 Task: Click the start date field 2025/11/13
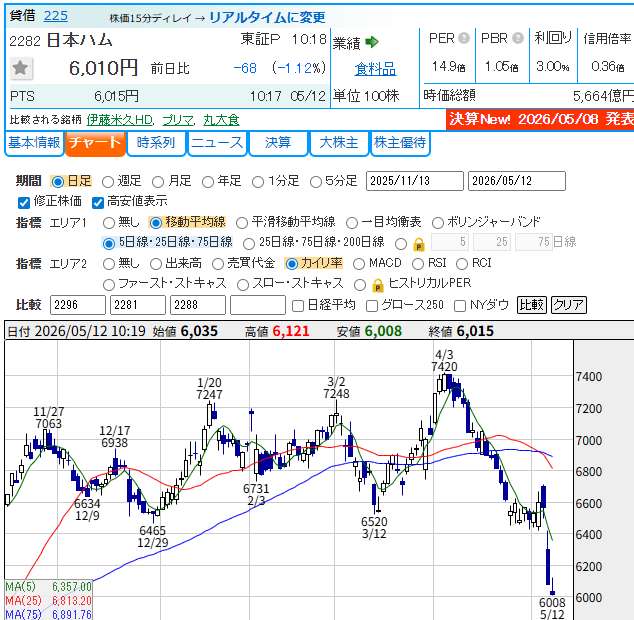click(414, 181)
